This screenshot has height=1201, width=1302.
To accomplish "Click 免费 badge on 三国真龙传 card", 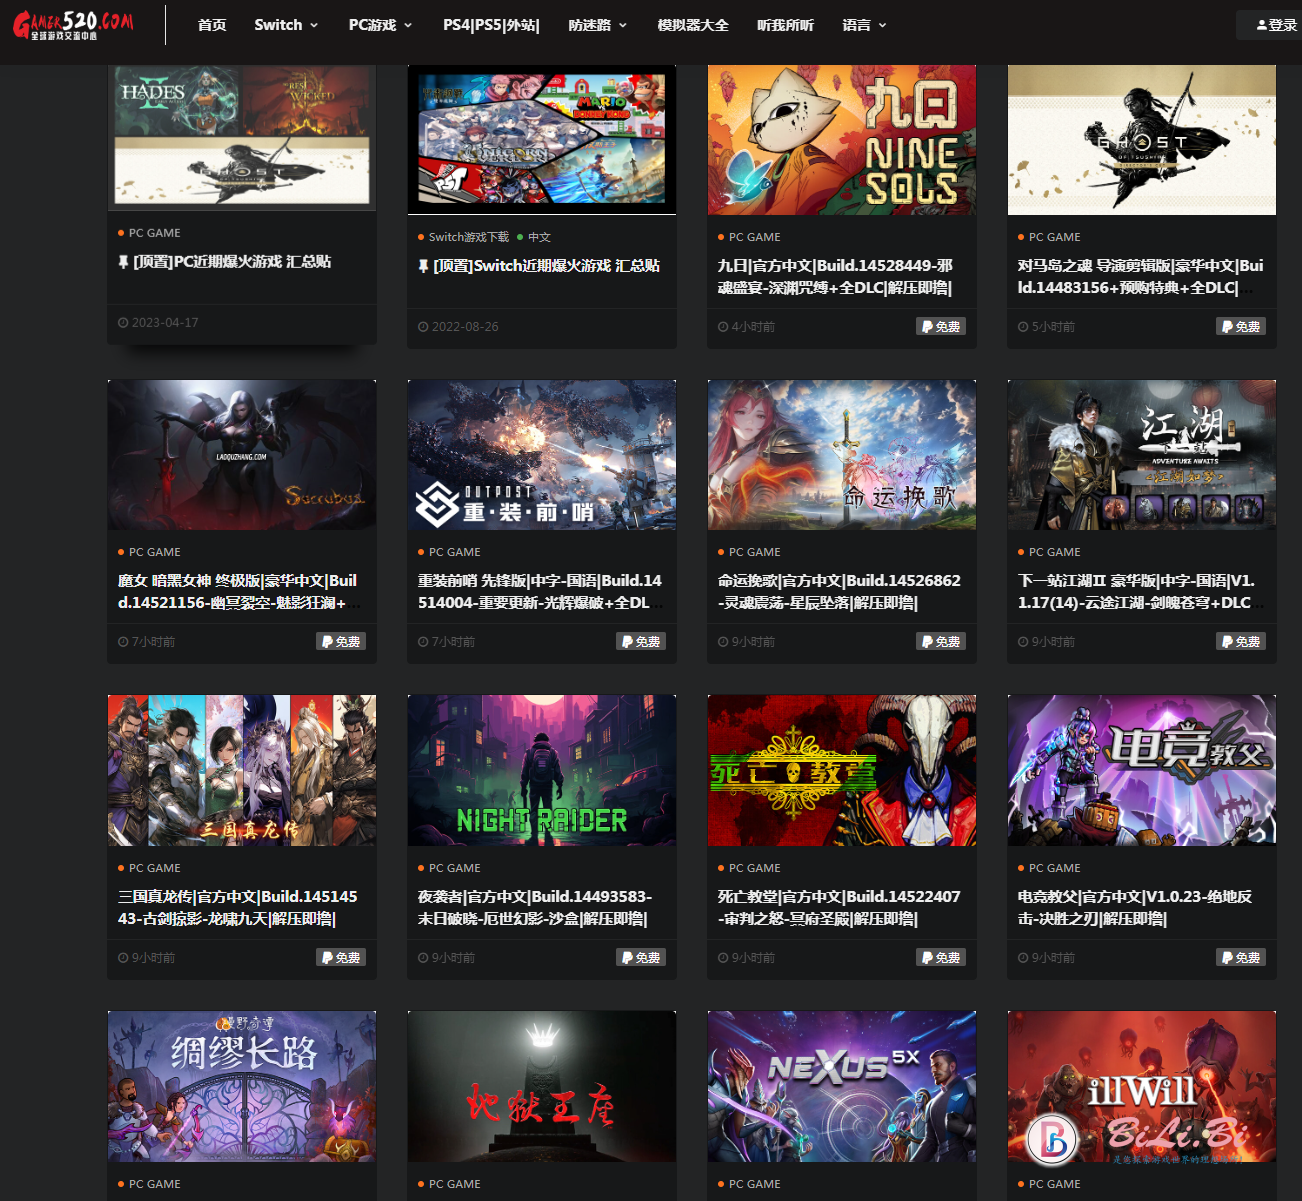I will [x=340, y=957].
